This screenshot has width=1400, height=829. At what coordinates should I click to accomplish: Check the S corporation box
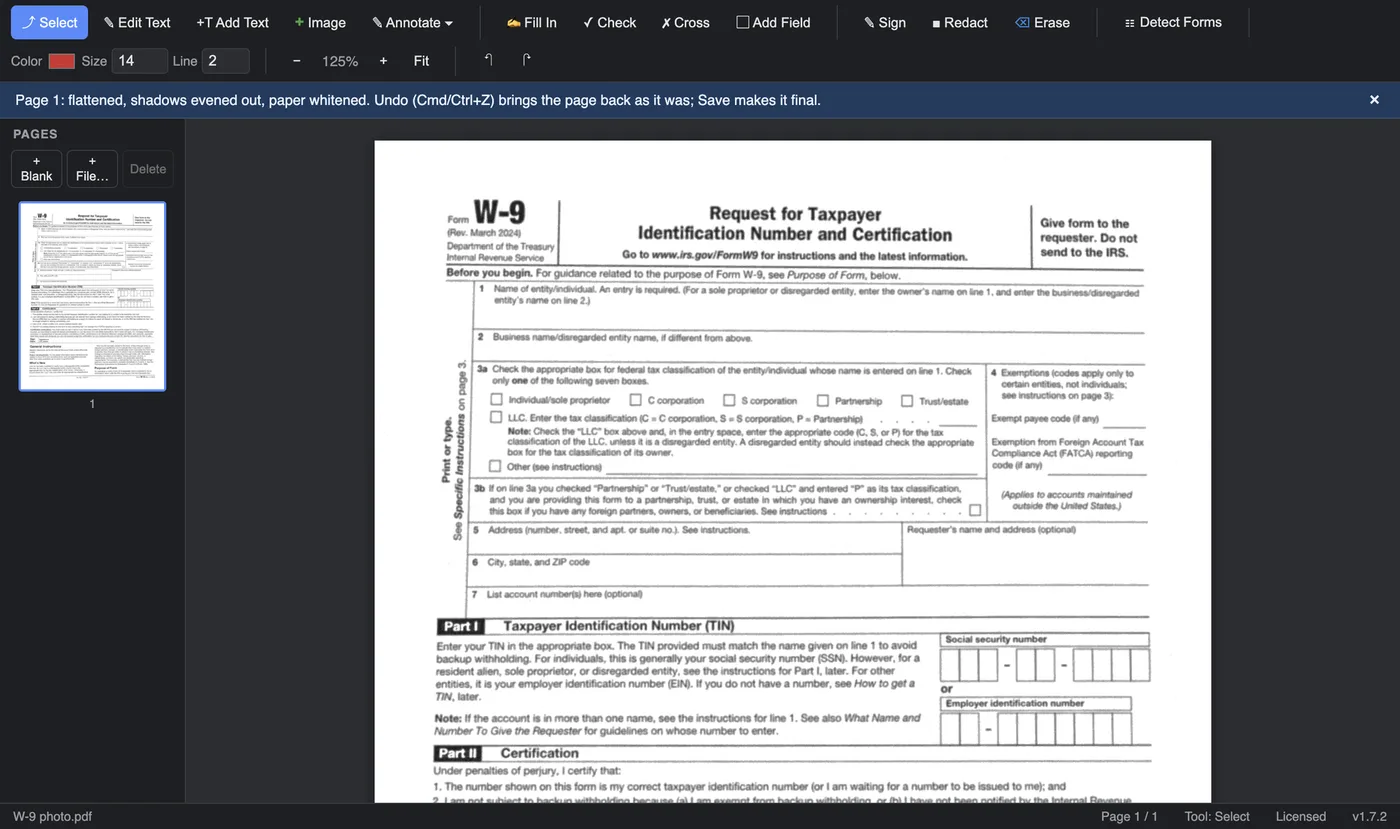click(729, 400)
